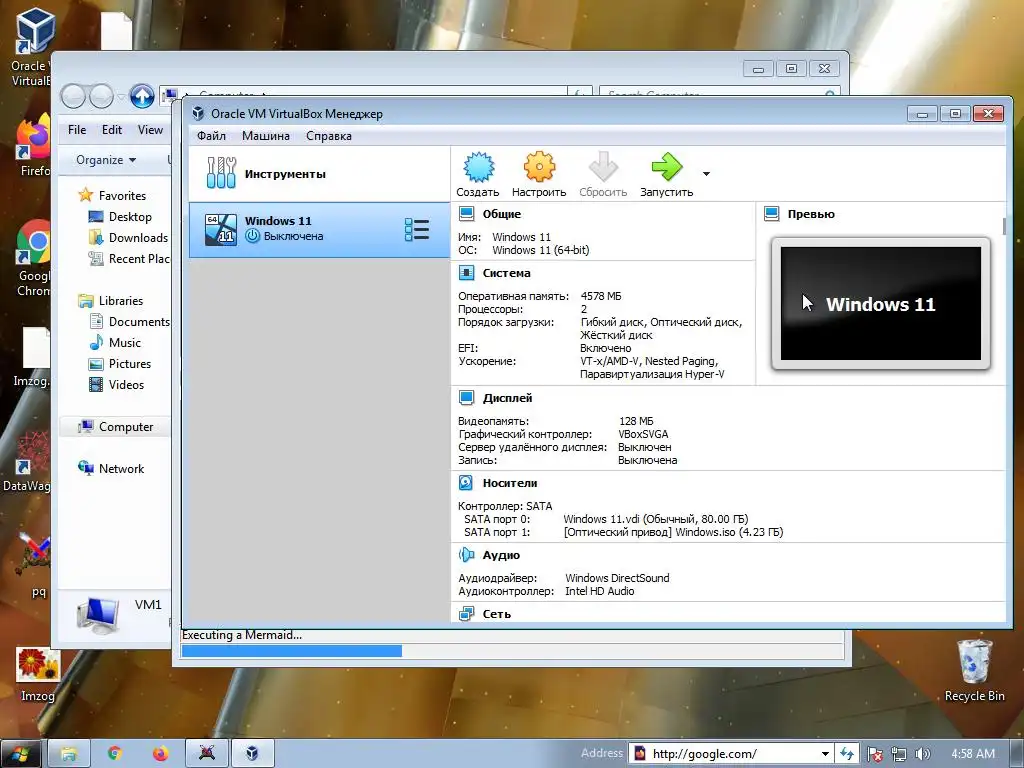
Task: Click the Windows 11.vdi disk entry
Action: [656, 519]
